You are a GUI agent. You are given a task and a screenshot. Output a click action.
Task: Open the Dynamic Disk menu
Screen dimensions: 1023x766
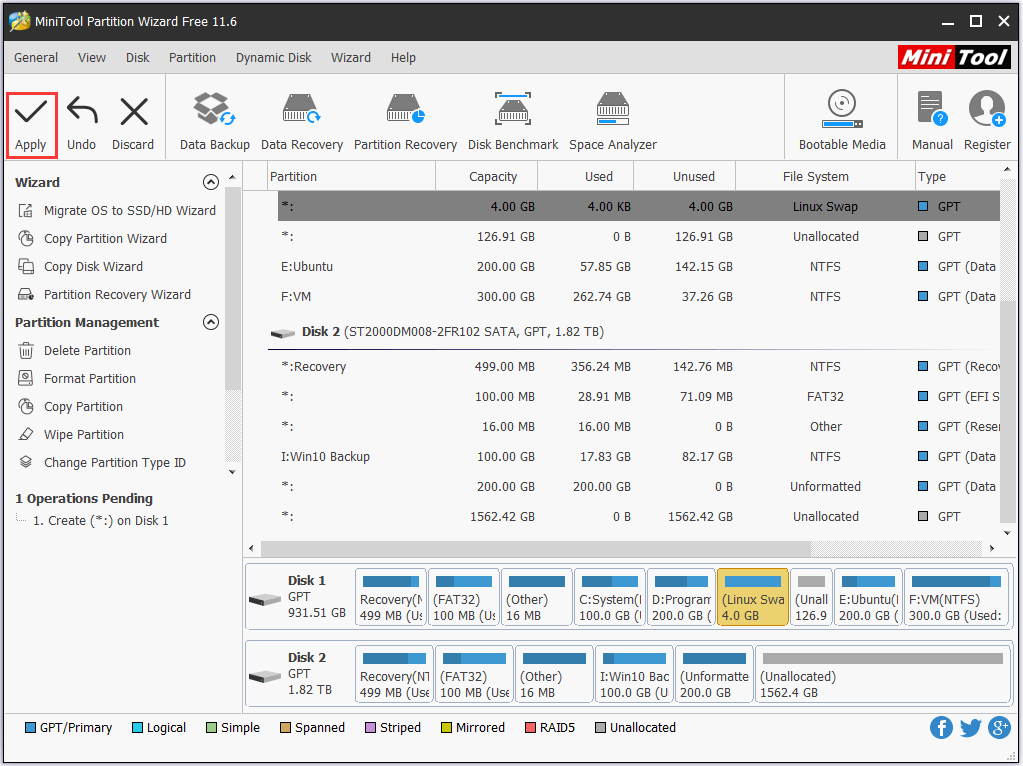point(273,57)
